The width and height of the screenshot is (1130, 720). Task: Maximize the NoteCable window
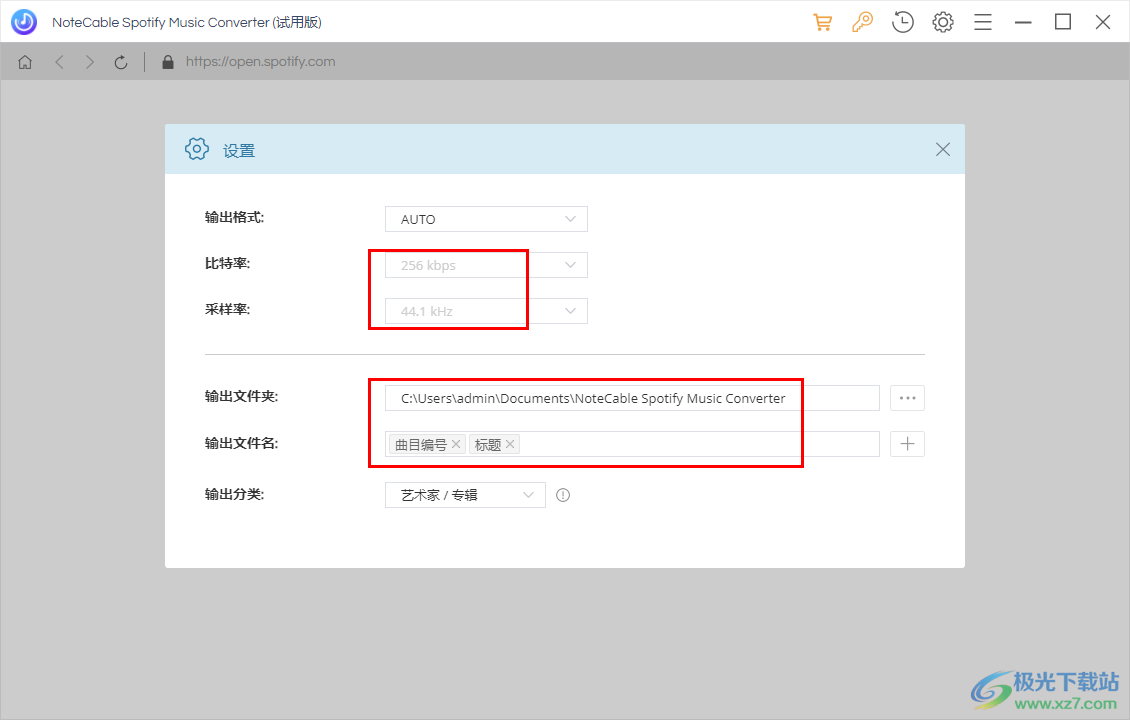(x=1062, y=22)
